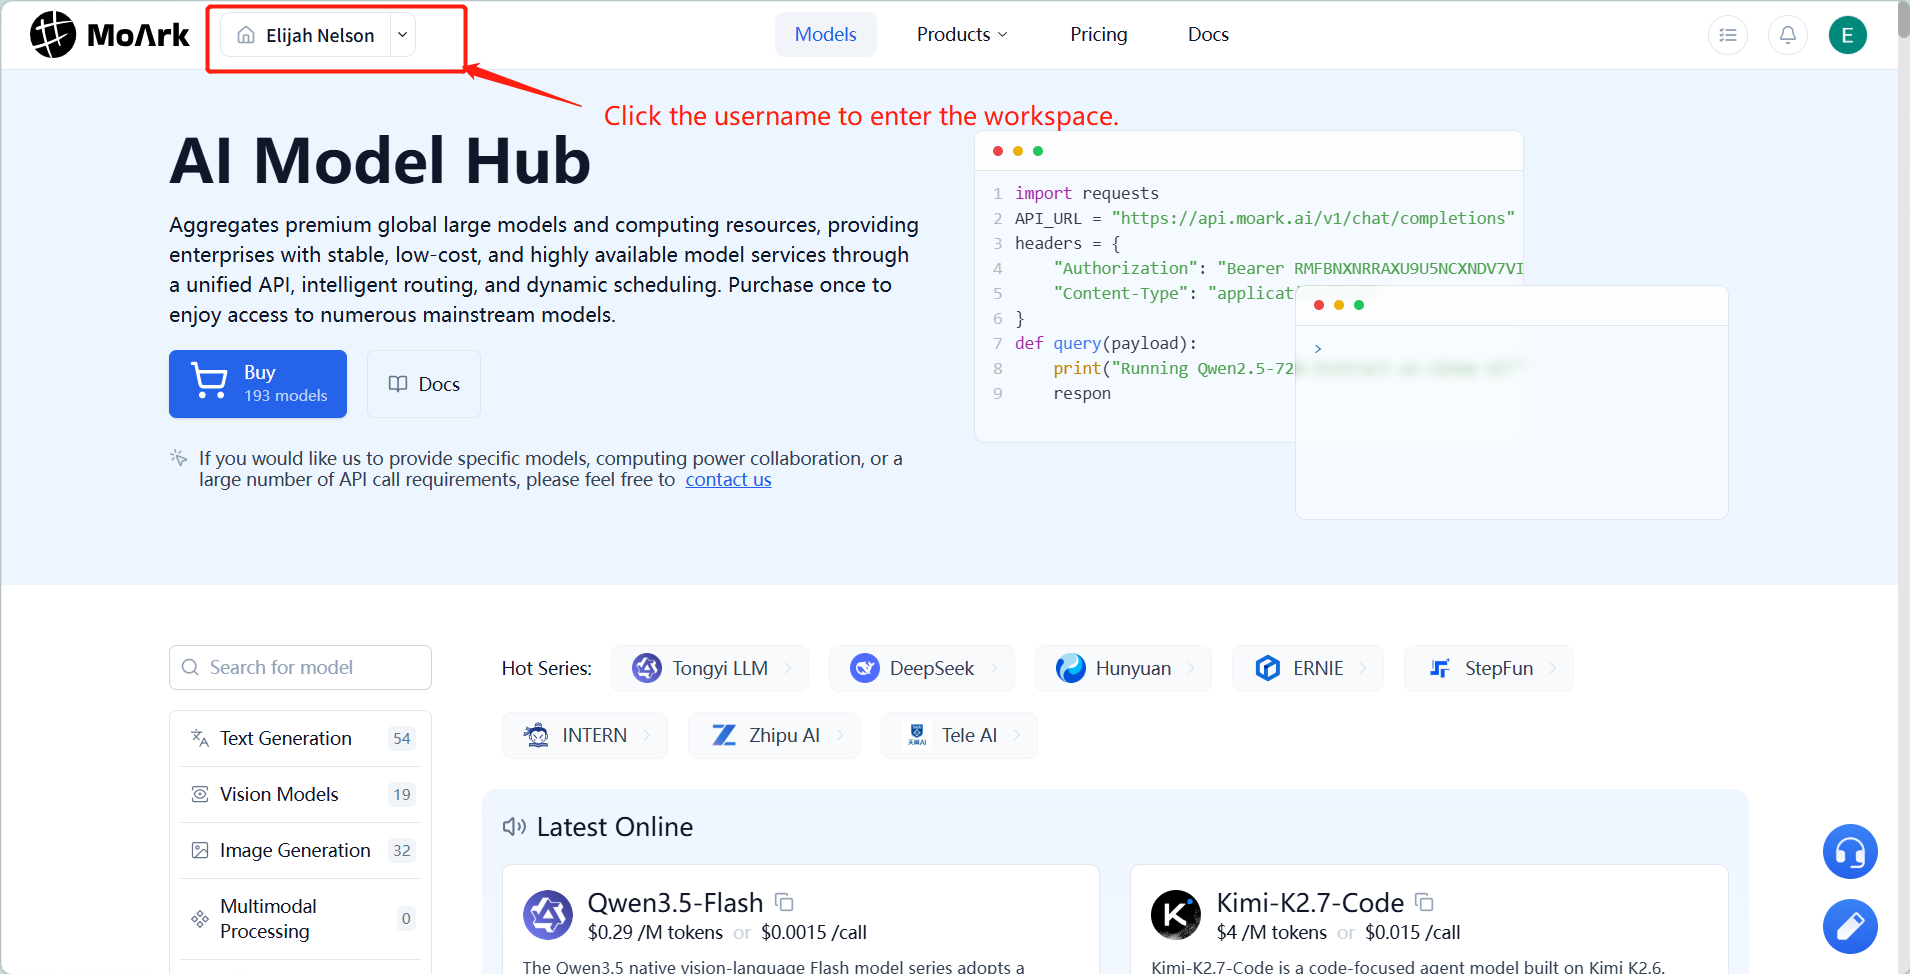Viewport: 1910px width, 974px height.
Task: Expand the Elijah Nelson workspace dropdown arrow
Action: click(x=402, y=35)
